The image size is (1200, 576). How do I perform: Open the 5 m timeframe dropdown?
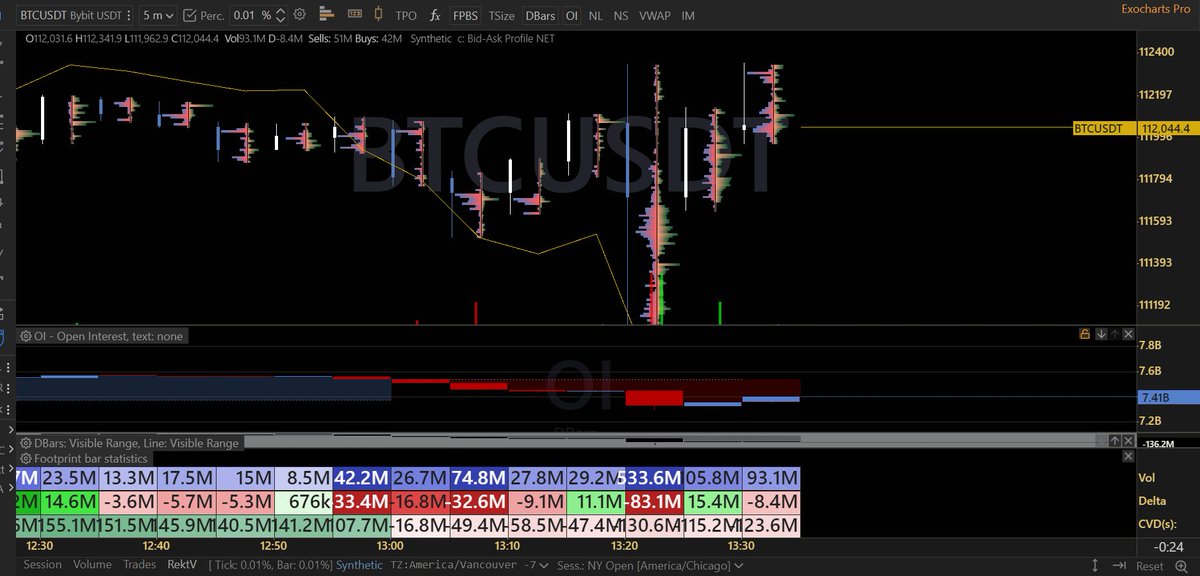[x=157, y=16]
